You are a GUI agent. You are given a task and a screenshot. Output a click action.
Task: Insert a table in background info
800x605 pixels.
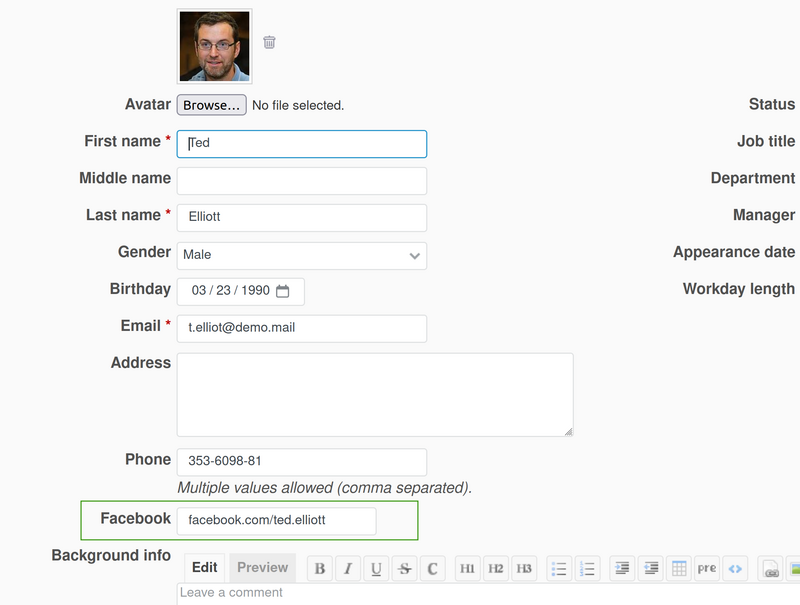coord(679,569)
